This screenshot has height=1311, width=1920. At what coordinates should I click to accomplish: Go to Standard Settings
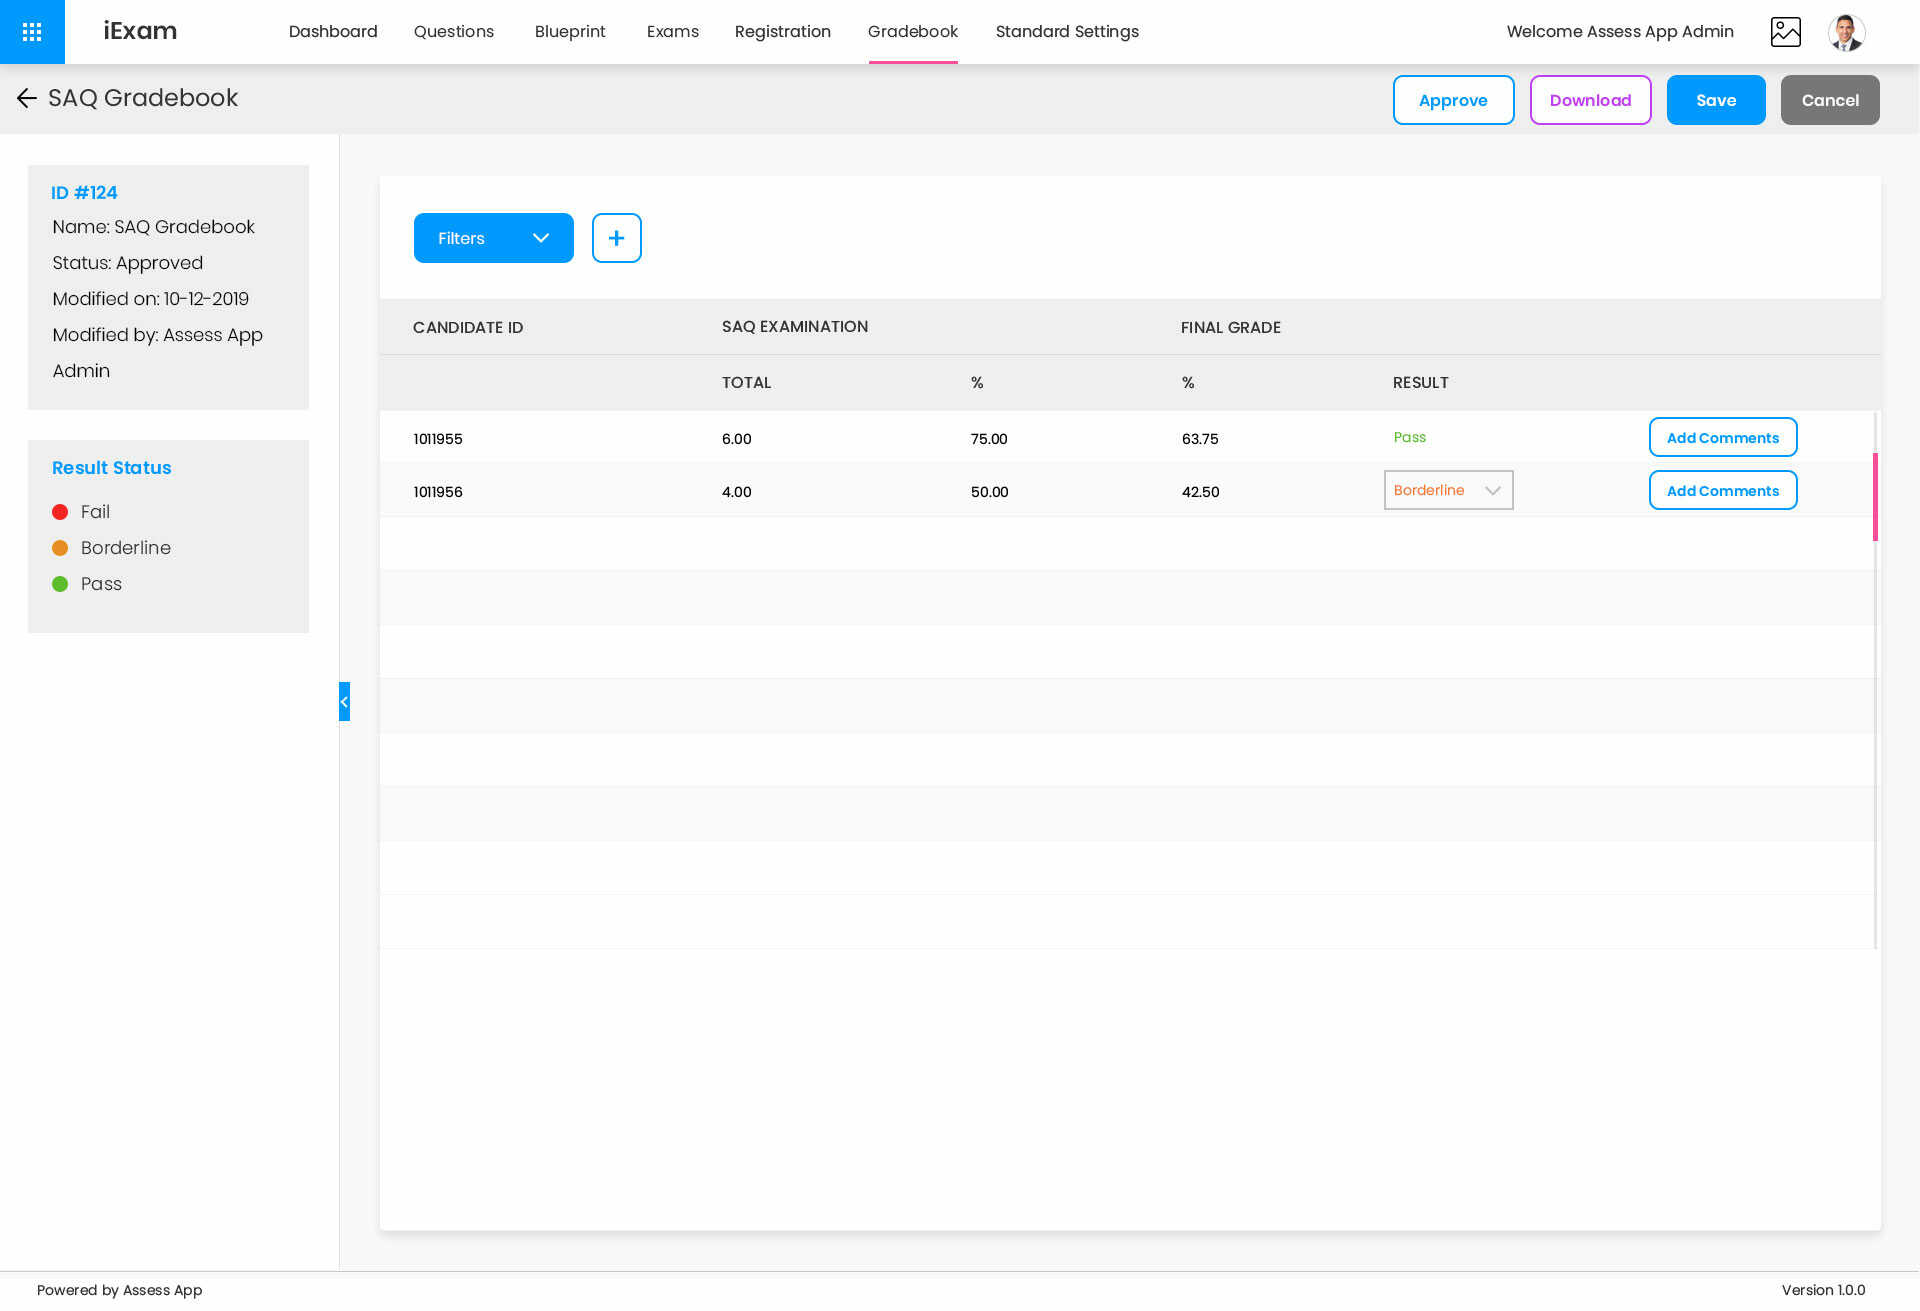point(1066,32)
